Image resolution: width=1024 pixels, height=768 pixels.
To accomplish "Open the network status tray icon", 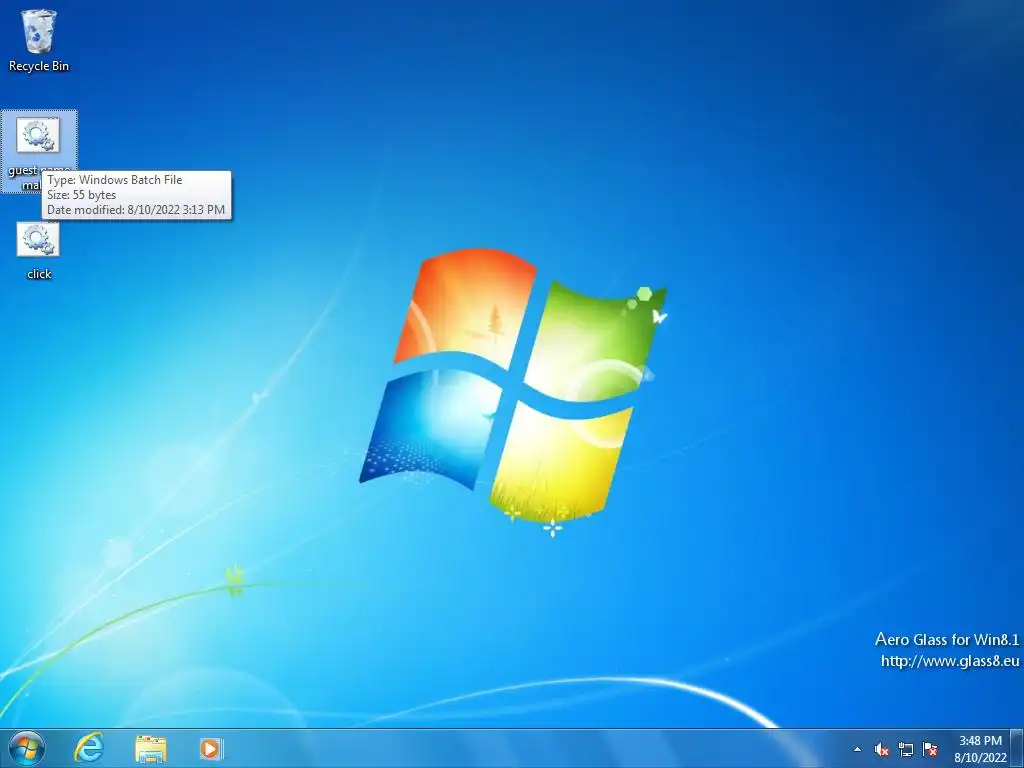I will pos(906,749).
